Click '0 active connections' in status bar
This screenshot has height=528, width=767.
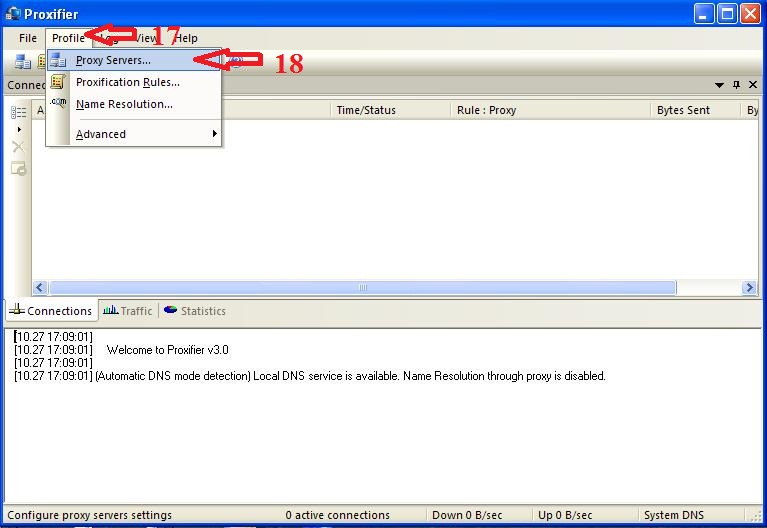point(338,515)
